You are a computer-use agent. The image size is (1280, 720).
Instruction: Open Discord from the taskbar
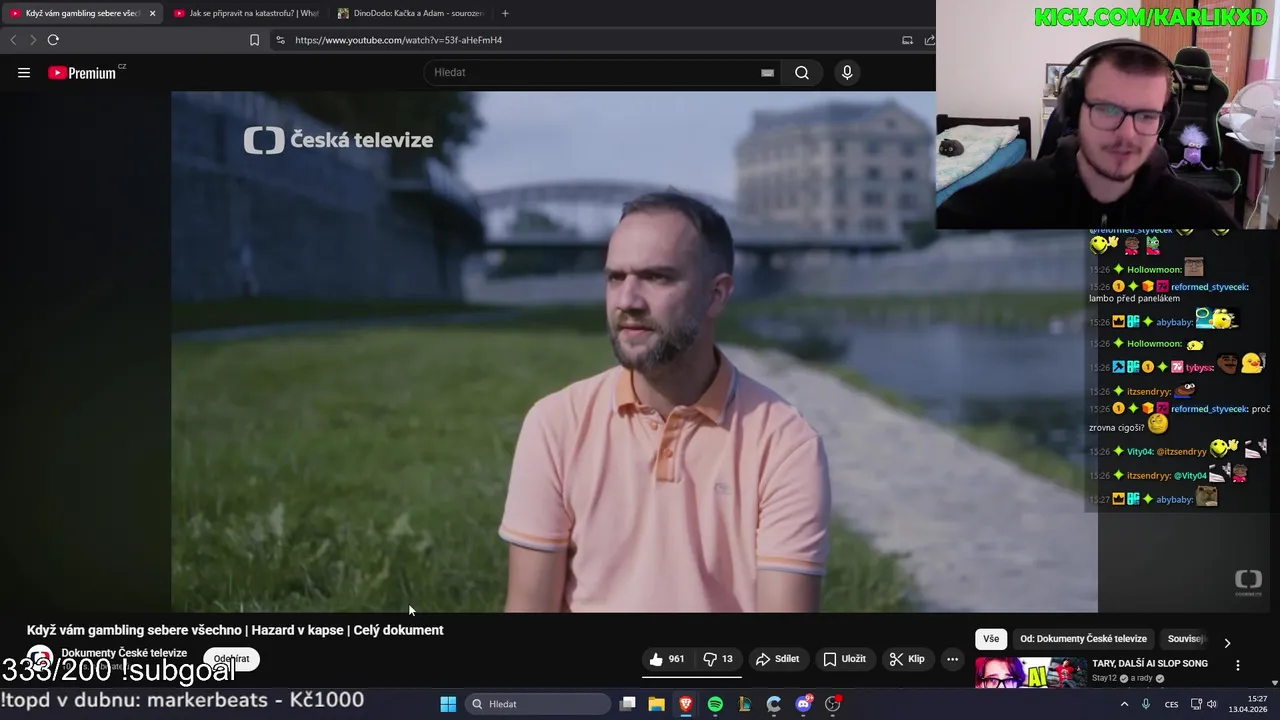click(x=803, y=704)
